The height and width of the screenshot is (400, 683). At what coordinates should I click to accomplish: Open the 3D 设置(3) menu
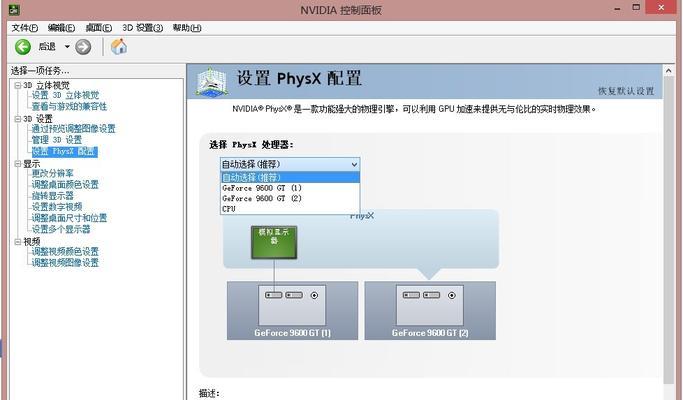142,28
